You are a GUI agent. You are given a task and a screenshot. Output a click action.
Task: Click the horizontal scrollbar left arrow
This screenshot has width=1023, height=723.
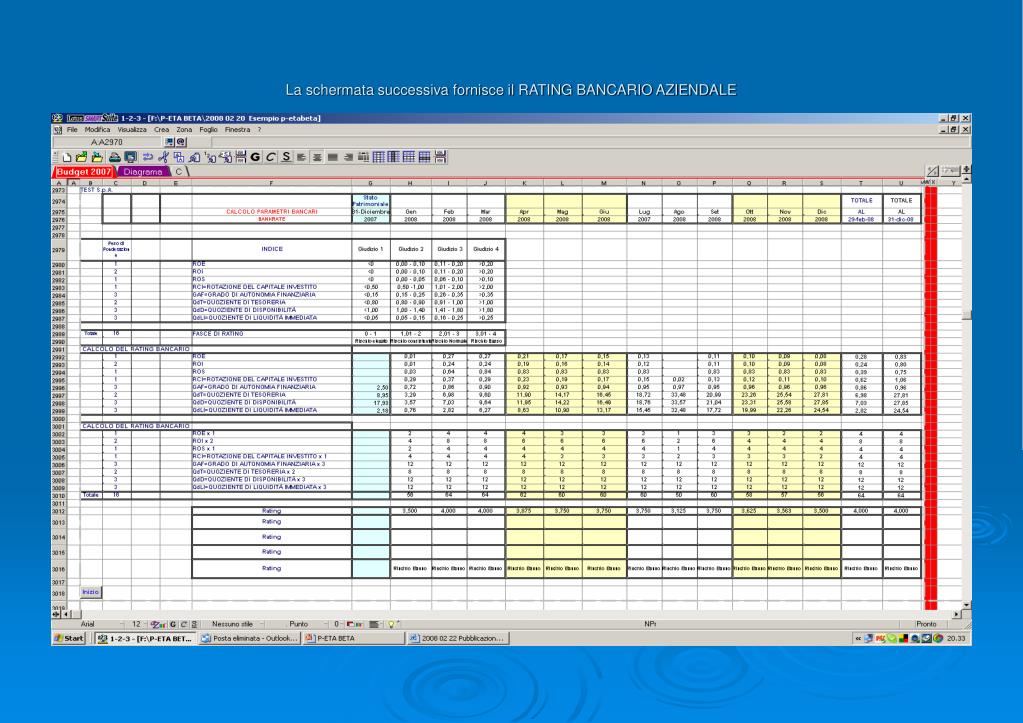pyautogui.click(x=67, y=614)
